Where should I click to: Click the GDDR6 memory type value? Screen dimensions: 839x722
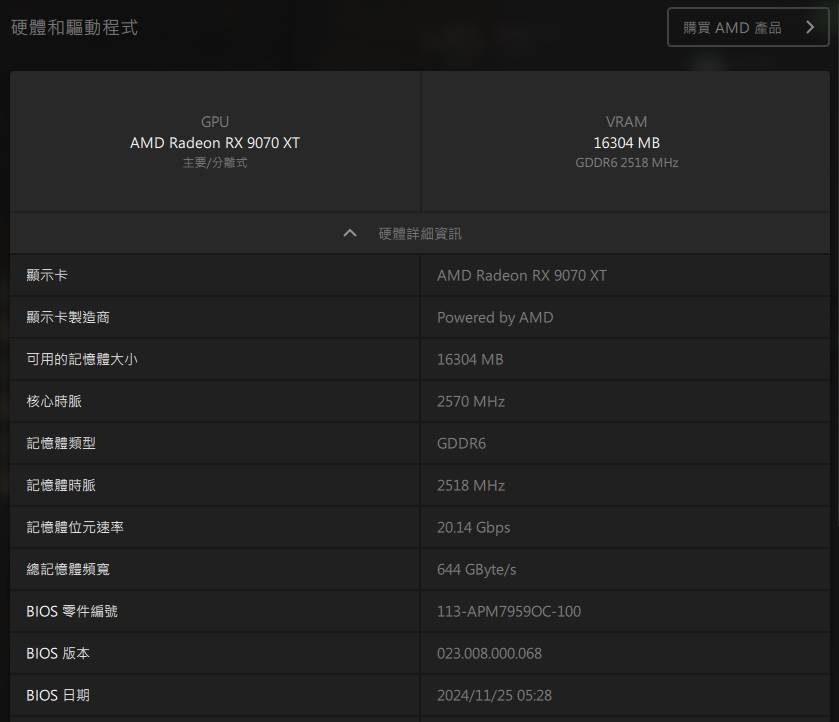[x=461, y=444]
